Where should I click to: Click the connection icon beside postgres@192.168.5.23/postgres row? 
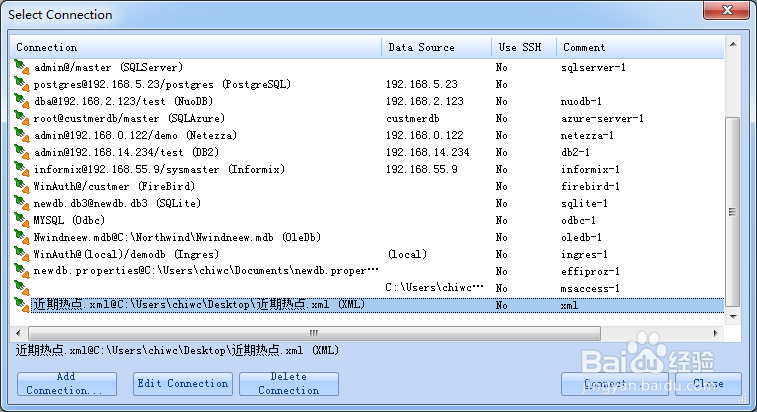pyautogui.click(x=22, y=84)
